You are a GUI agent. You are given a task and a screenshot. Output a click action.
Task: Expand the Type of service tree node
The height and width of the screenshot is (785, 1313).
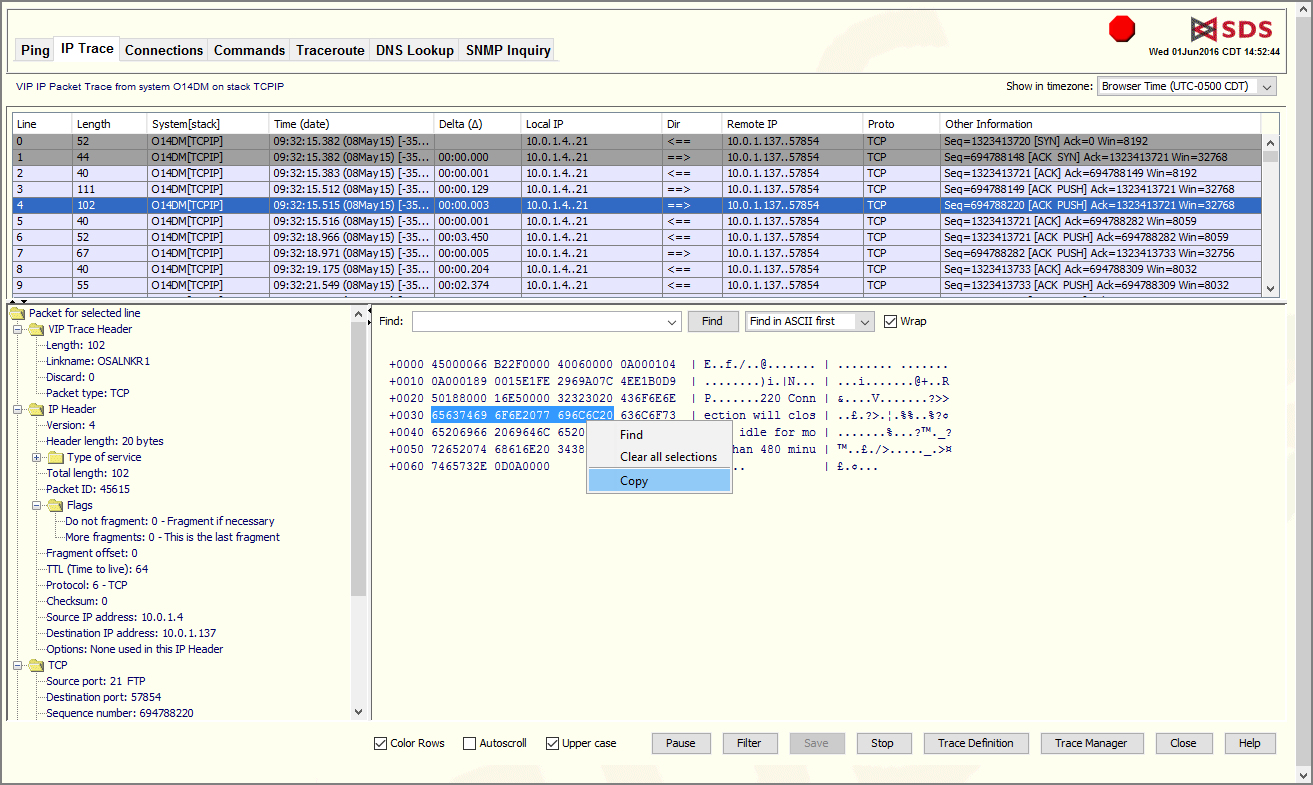[x=37, y=457]
